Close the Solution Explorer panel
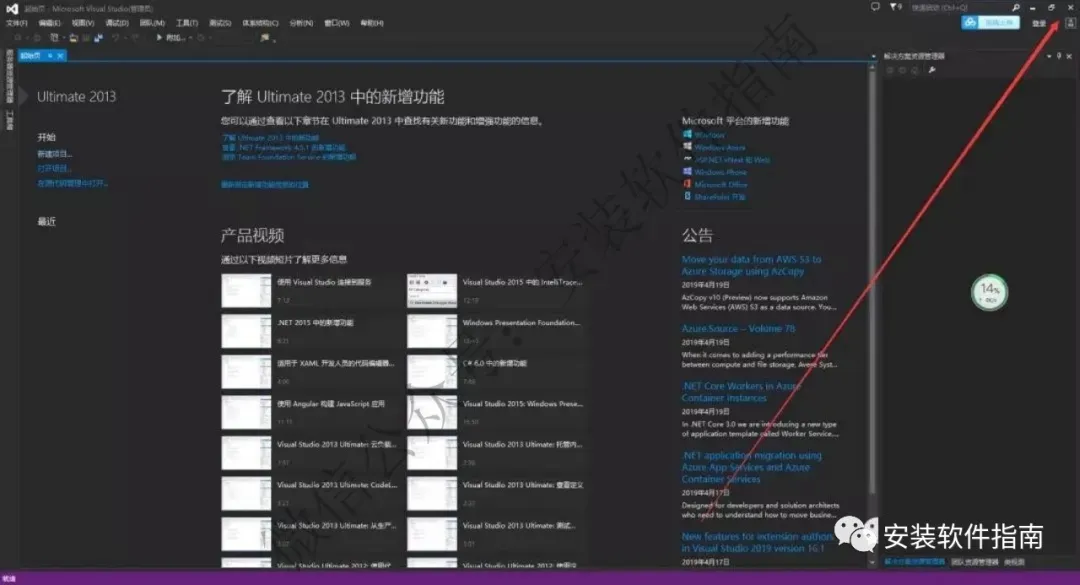The width and height of the screenshot is (1080, 585). coord(1070,56)
